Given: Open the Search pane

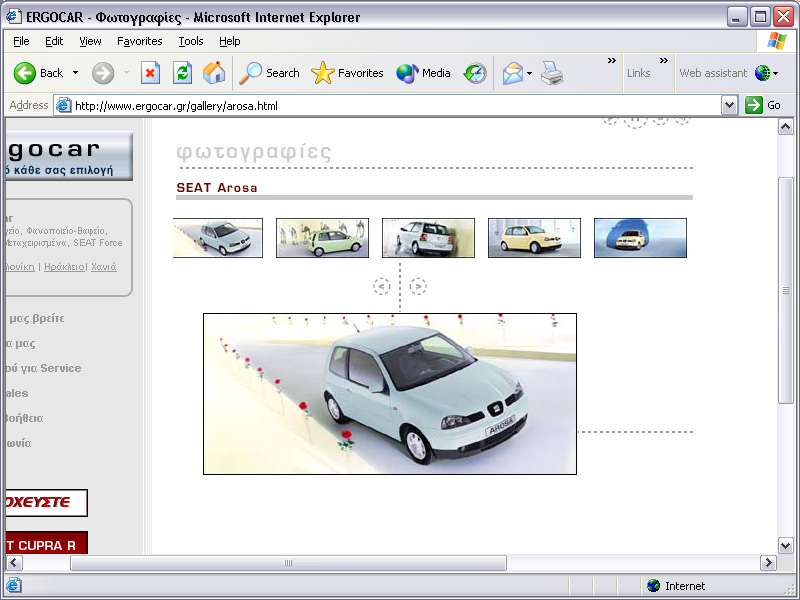Looking at the screenshot, I should (269, 73).
